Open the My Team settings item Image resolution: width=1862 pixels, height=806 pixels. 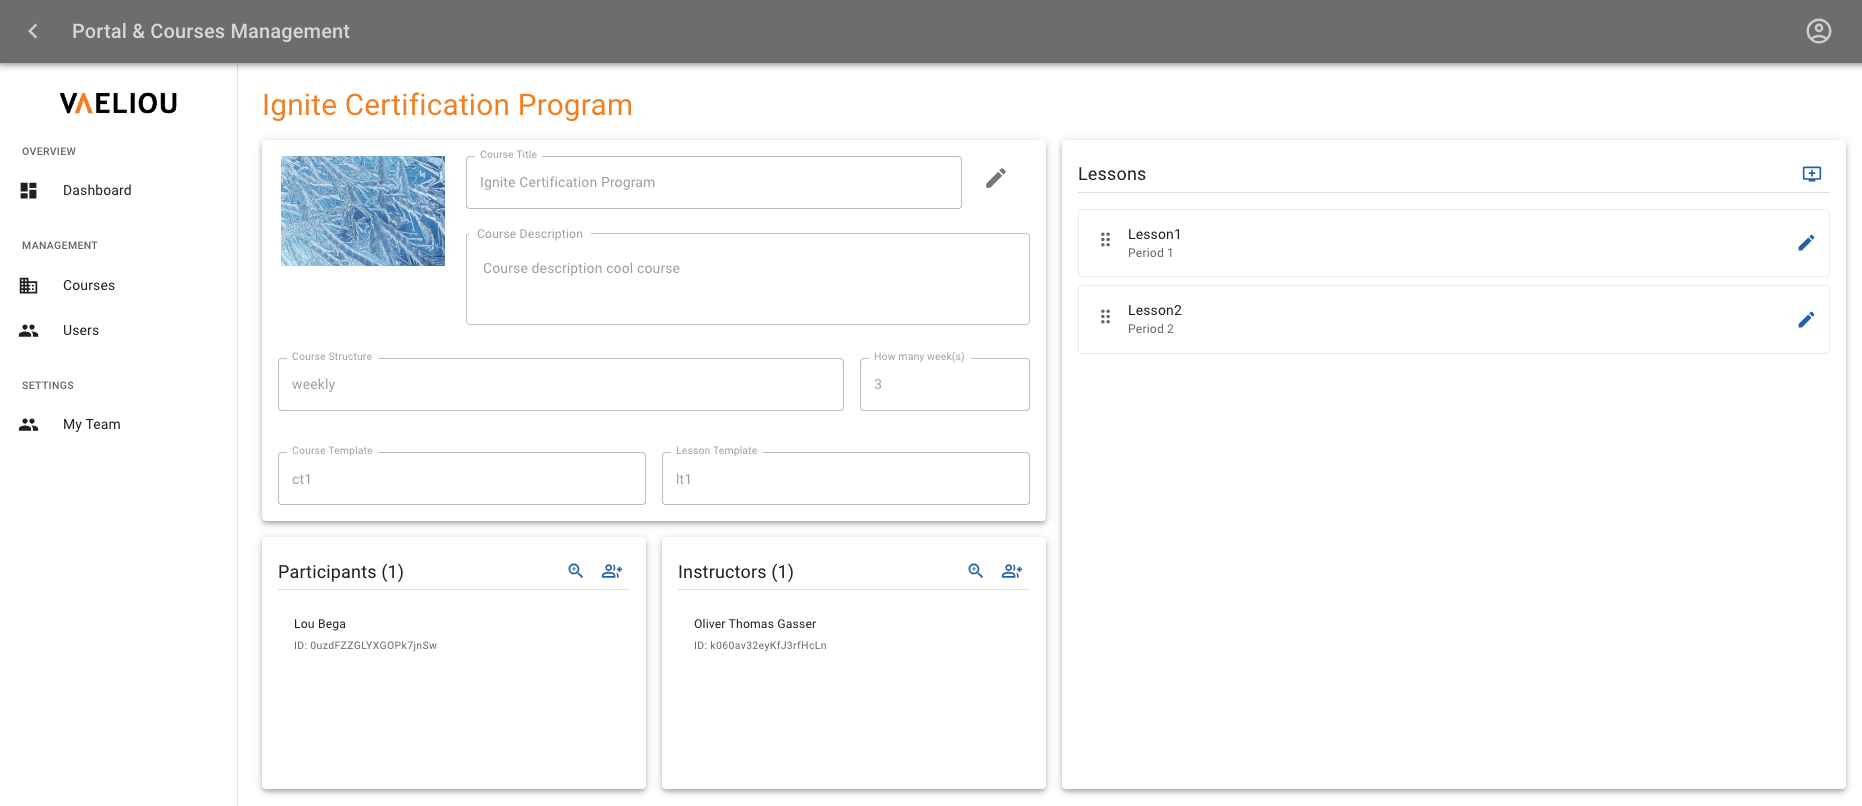(x=118, y=425)
